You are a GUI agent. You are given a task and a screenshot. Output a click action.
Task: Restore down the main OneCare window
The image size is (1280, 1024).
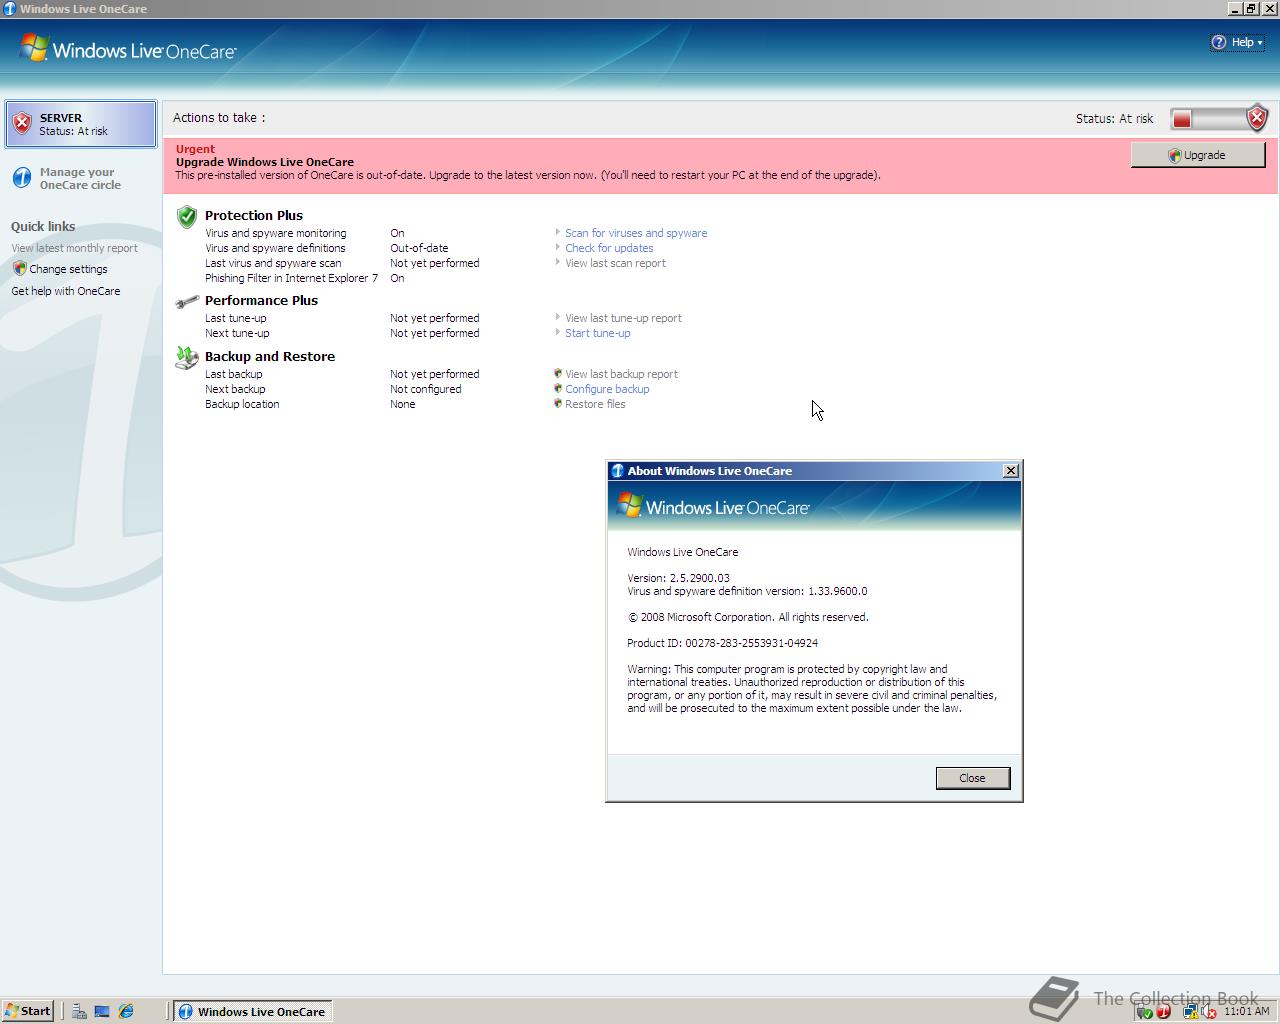click(x=1251, y=8)
